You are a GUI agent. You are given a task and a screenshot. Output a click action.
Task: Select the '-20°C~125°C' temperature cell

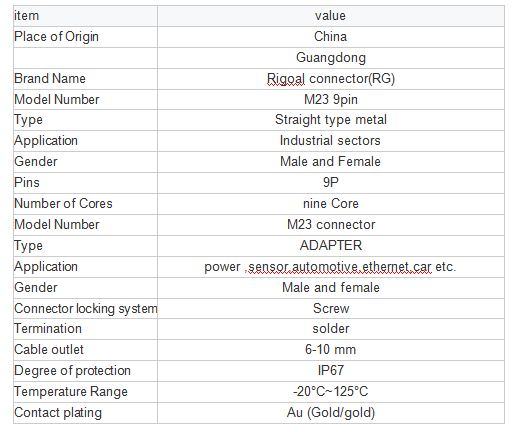[x=331, y=392]
